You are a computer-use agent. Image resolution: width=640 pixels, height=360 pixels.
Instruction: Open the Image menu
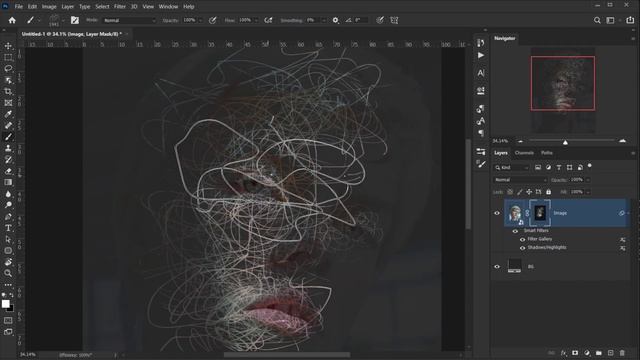49,7
